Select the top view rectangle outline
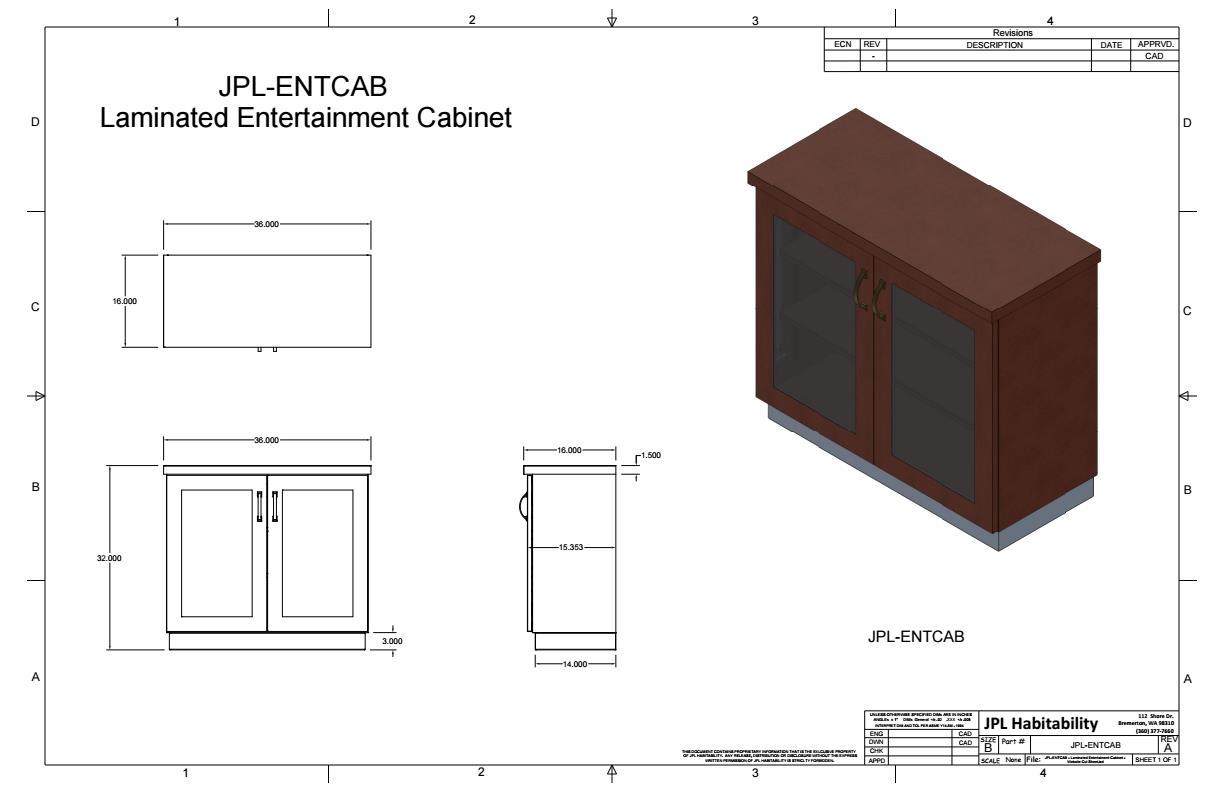 pyautogui.click(x=267, y=301)
